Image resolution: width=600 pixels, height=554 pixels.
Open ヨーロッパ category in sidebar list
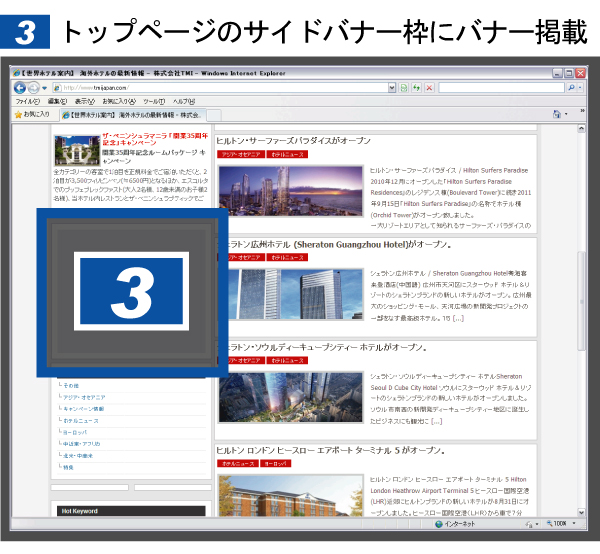(x=75, y=432)
